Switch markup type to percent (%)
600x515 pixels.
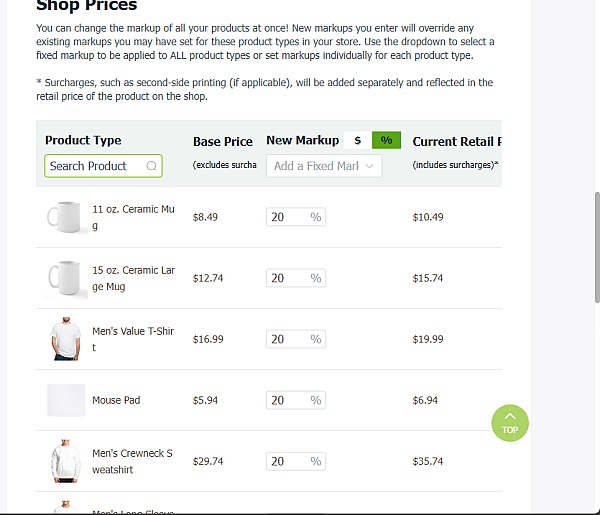click(x=386, y=140)
